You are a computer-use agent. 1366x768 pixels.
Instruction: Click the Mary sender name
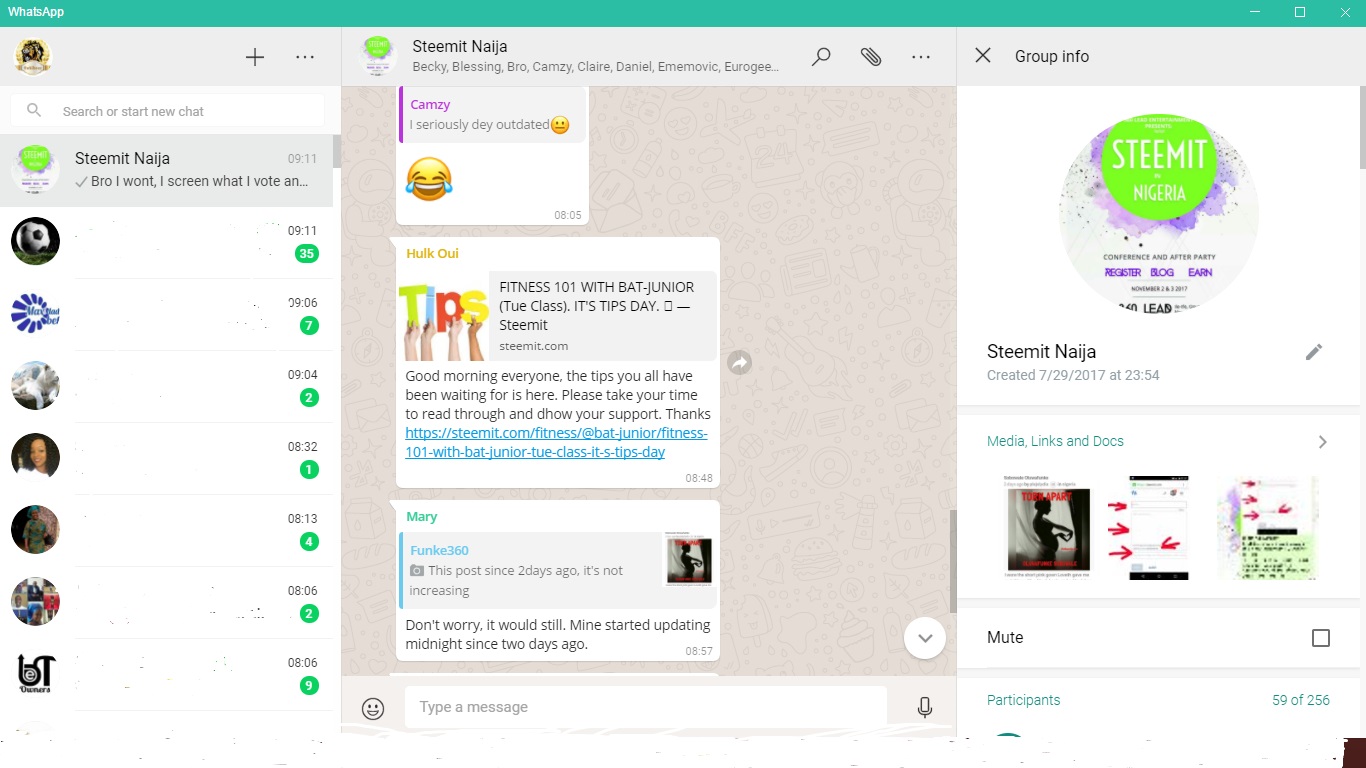421,517
